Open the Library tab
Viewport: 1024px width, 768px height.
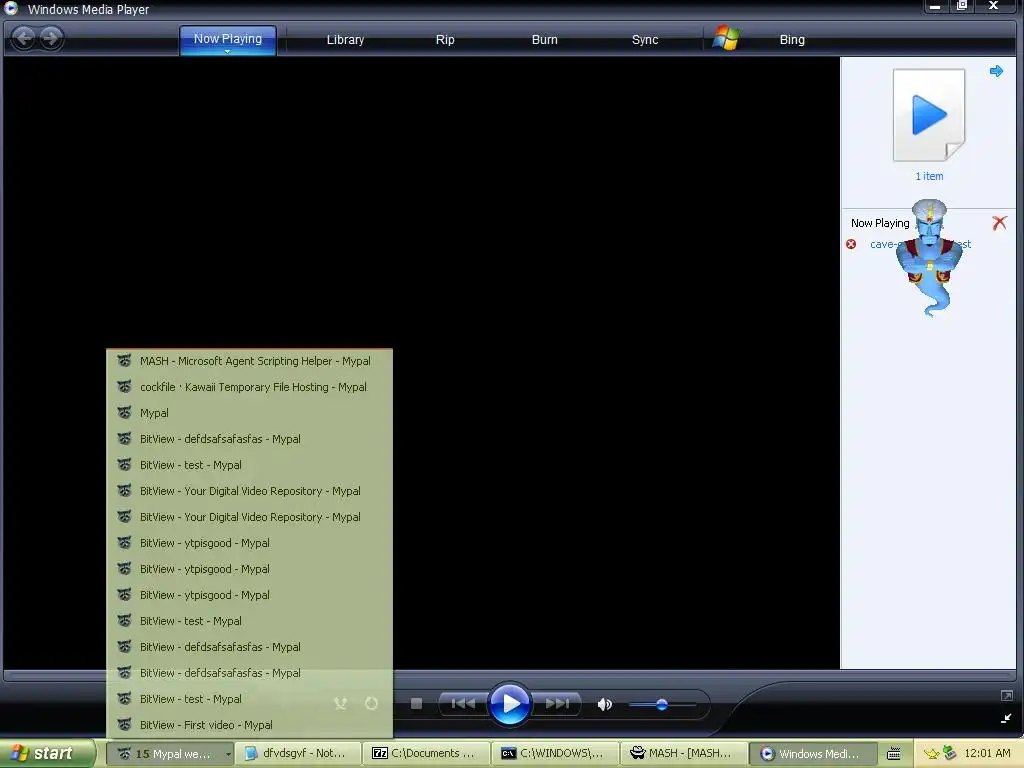pyautogui.click(x=345, y=40)
